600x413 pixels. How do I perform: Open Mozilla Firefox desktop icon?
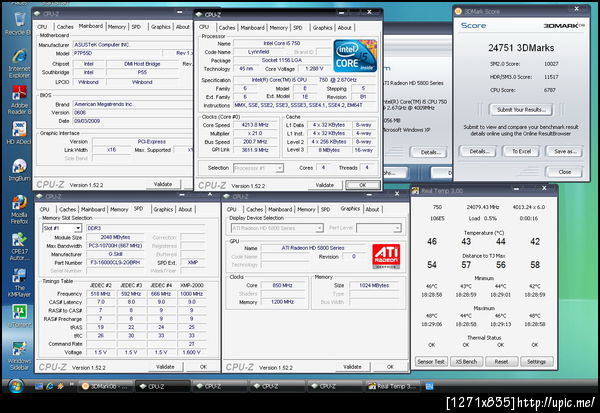coord(19,209)
